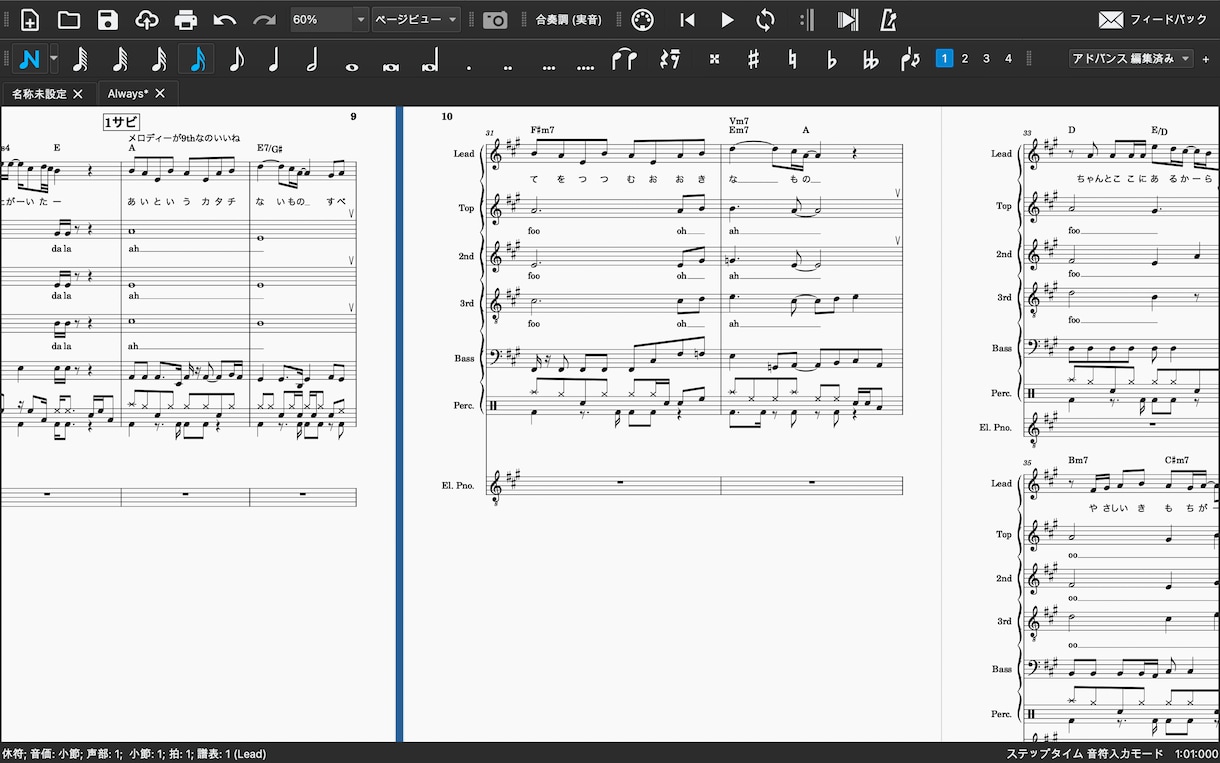1220x763 pixels.
Task: Close the Always* tab
Action: (160, 94)
